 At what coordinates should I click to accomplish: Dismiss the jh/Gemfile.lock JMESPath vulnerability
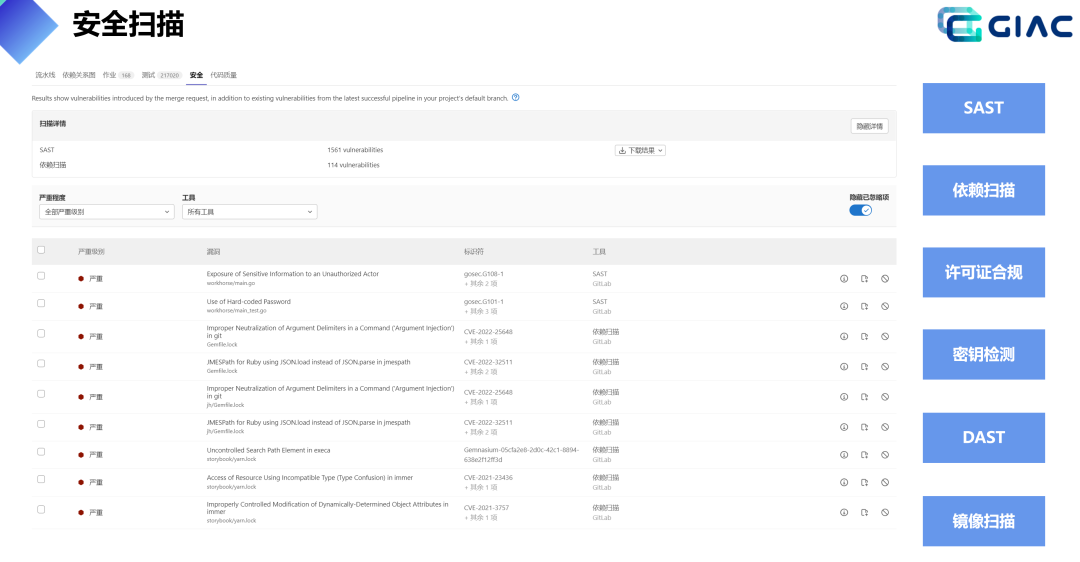tap(885, 428)
